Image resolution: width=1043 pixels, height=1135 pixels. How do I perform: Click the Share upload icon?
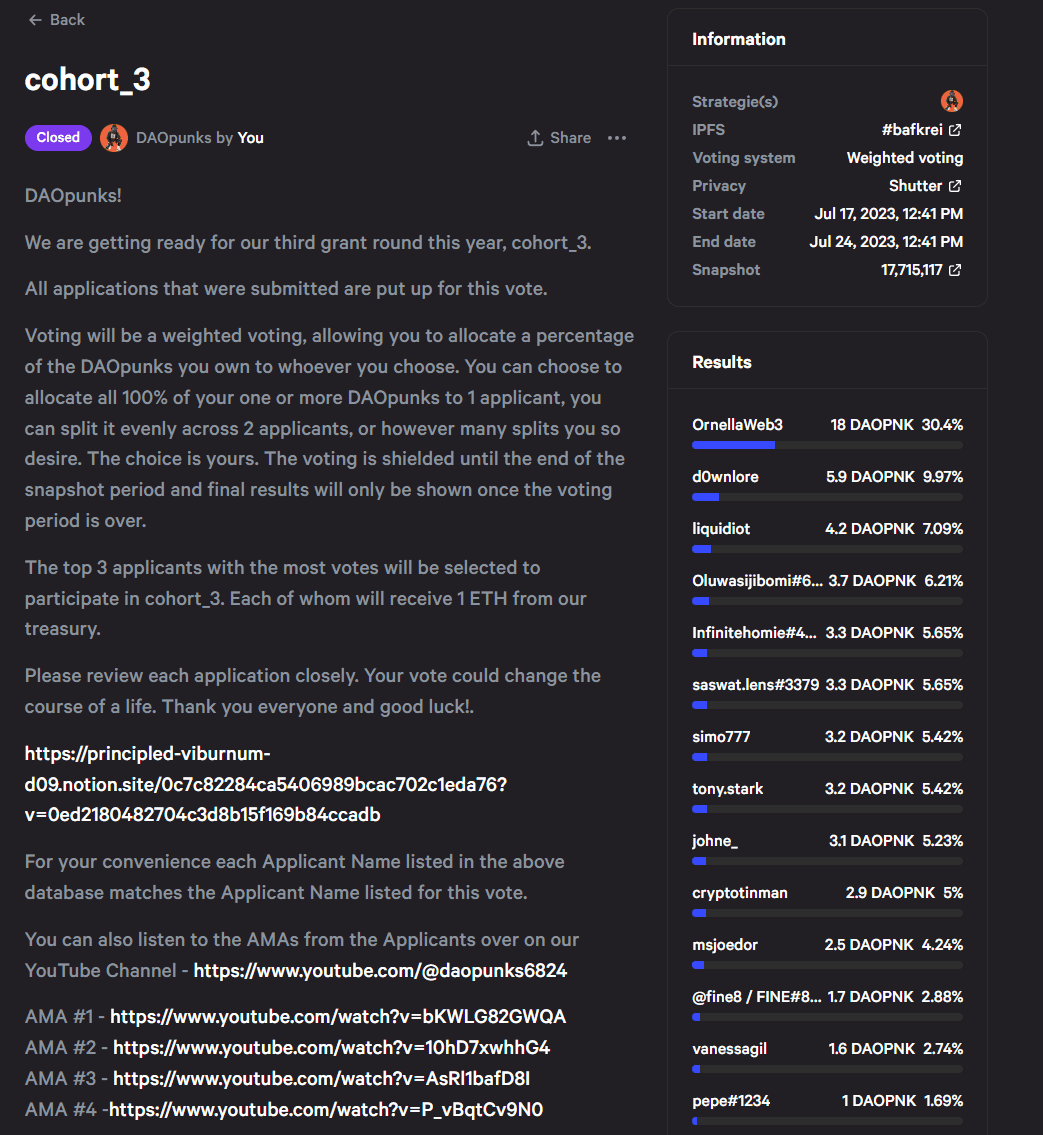tap(535, 138)
